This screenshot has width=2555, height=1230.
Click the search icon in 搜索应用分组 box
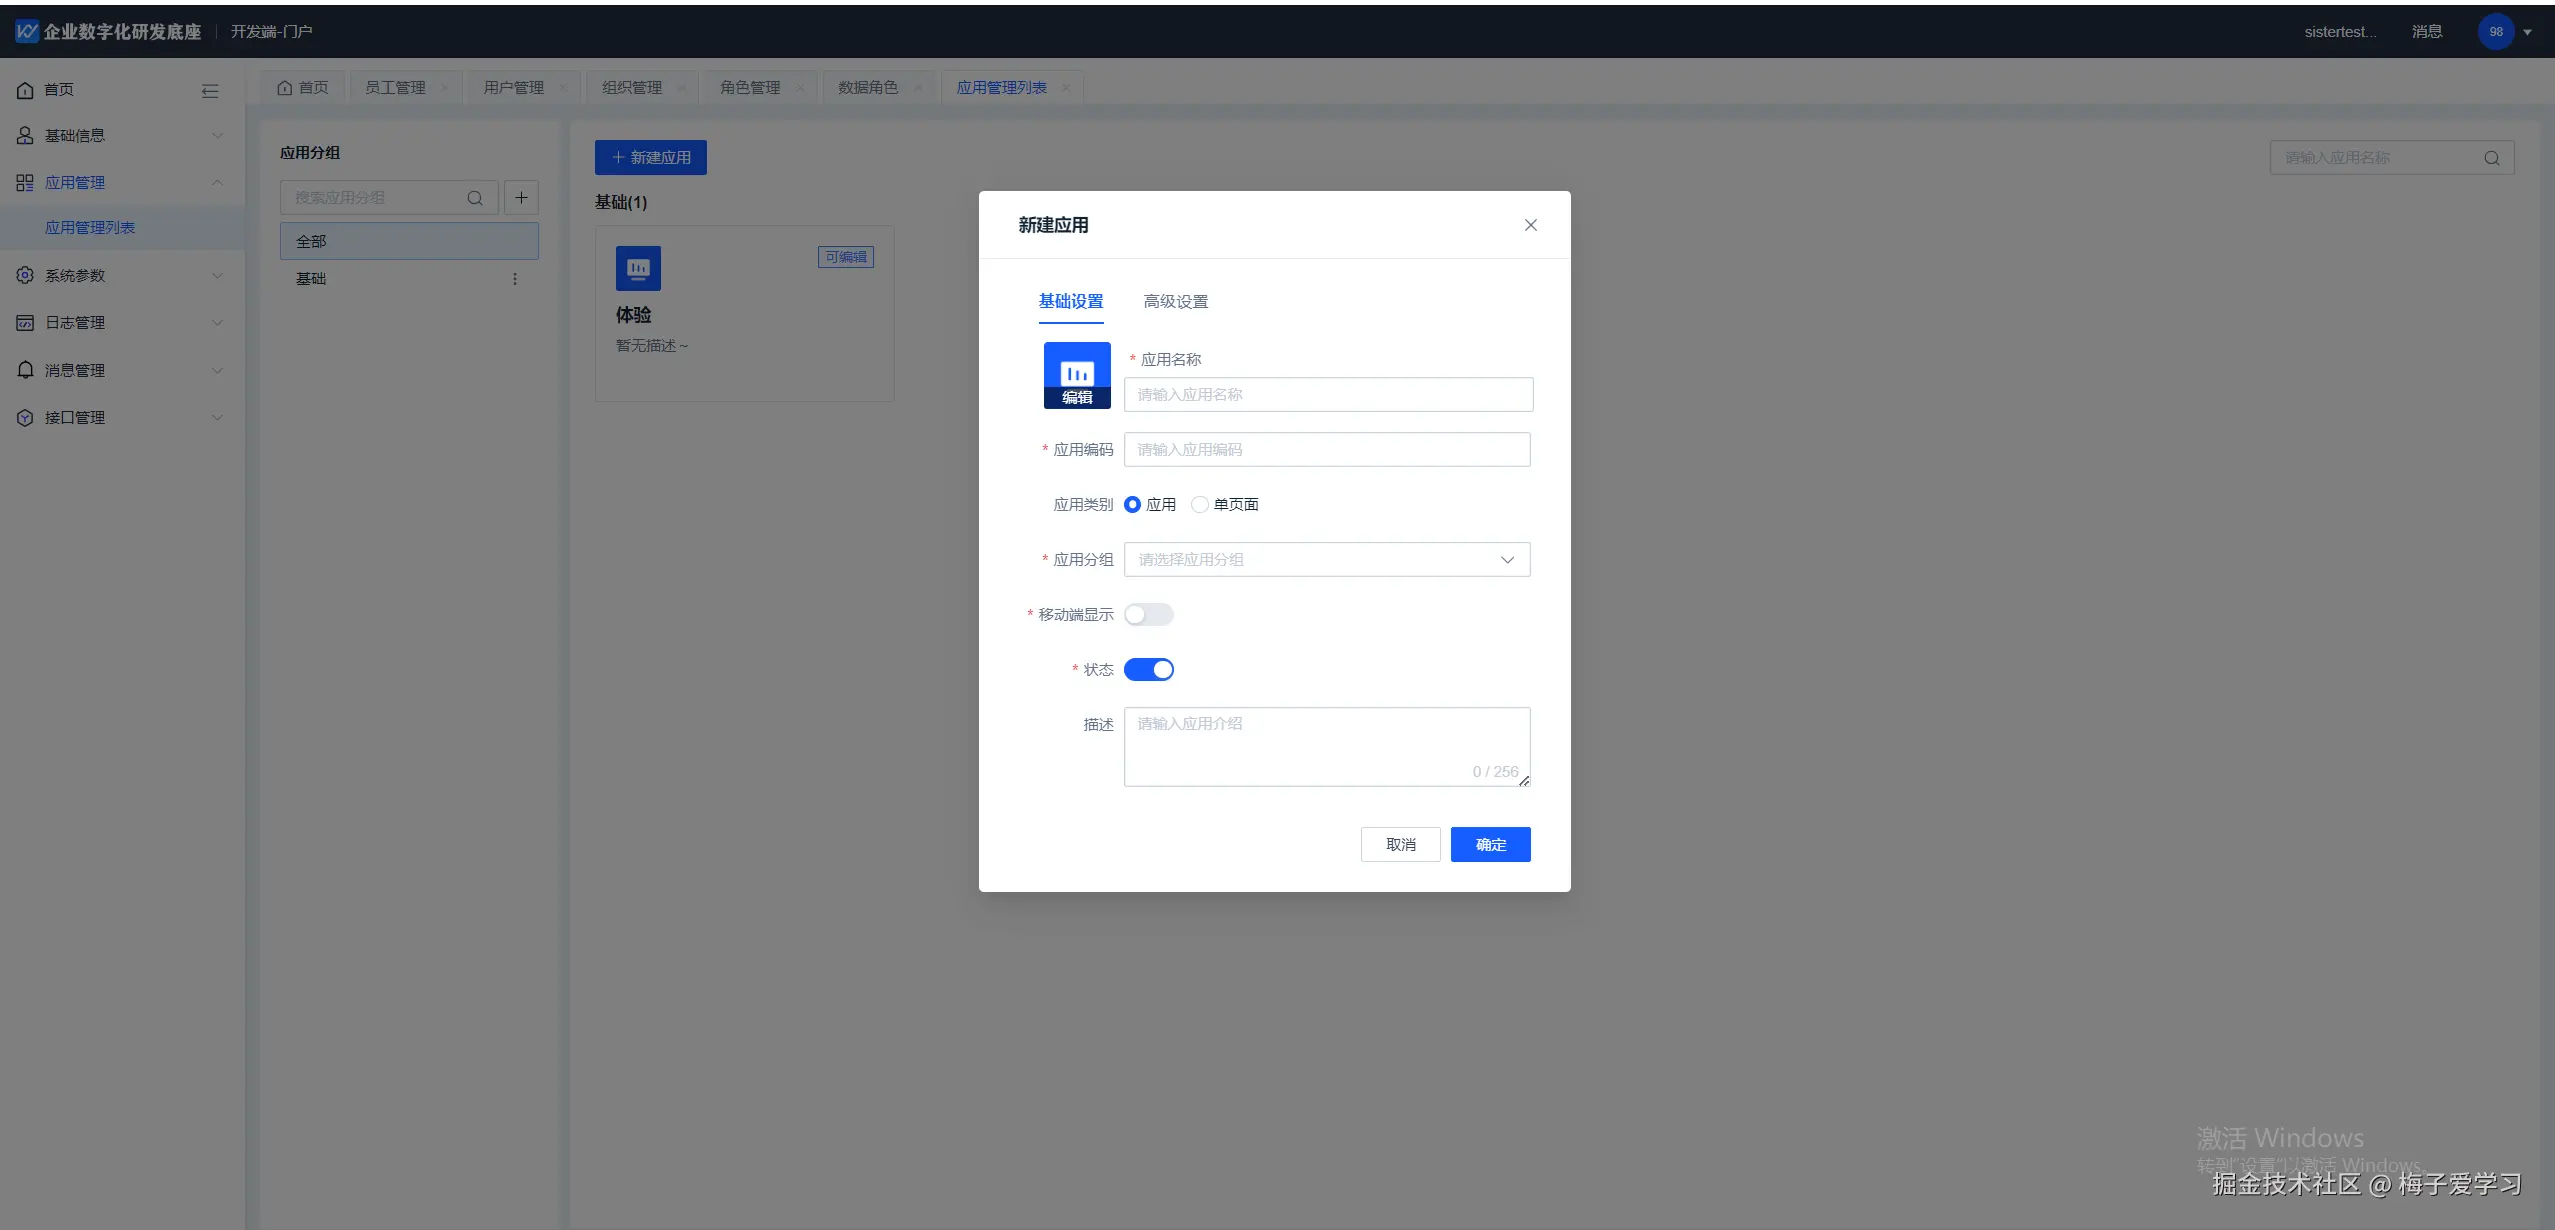(x=475, y=198)
